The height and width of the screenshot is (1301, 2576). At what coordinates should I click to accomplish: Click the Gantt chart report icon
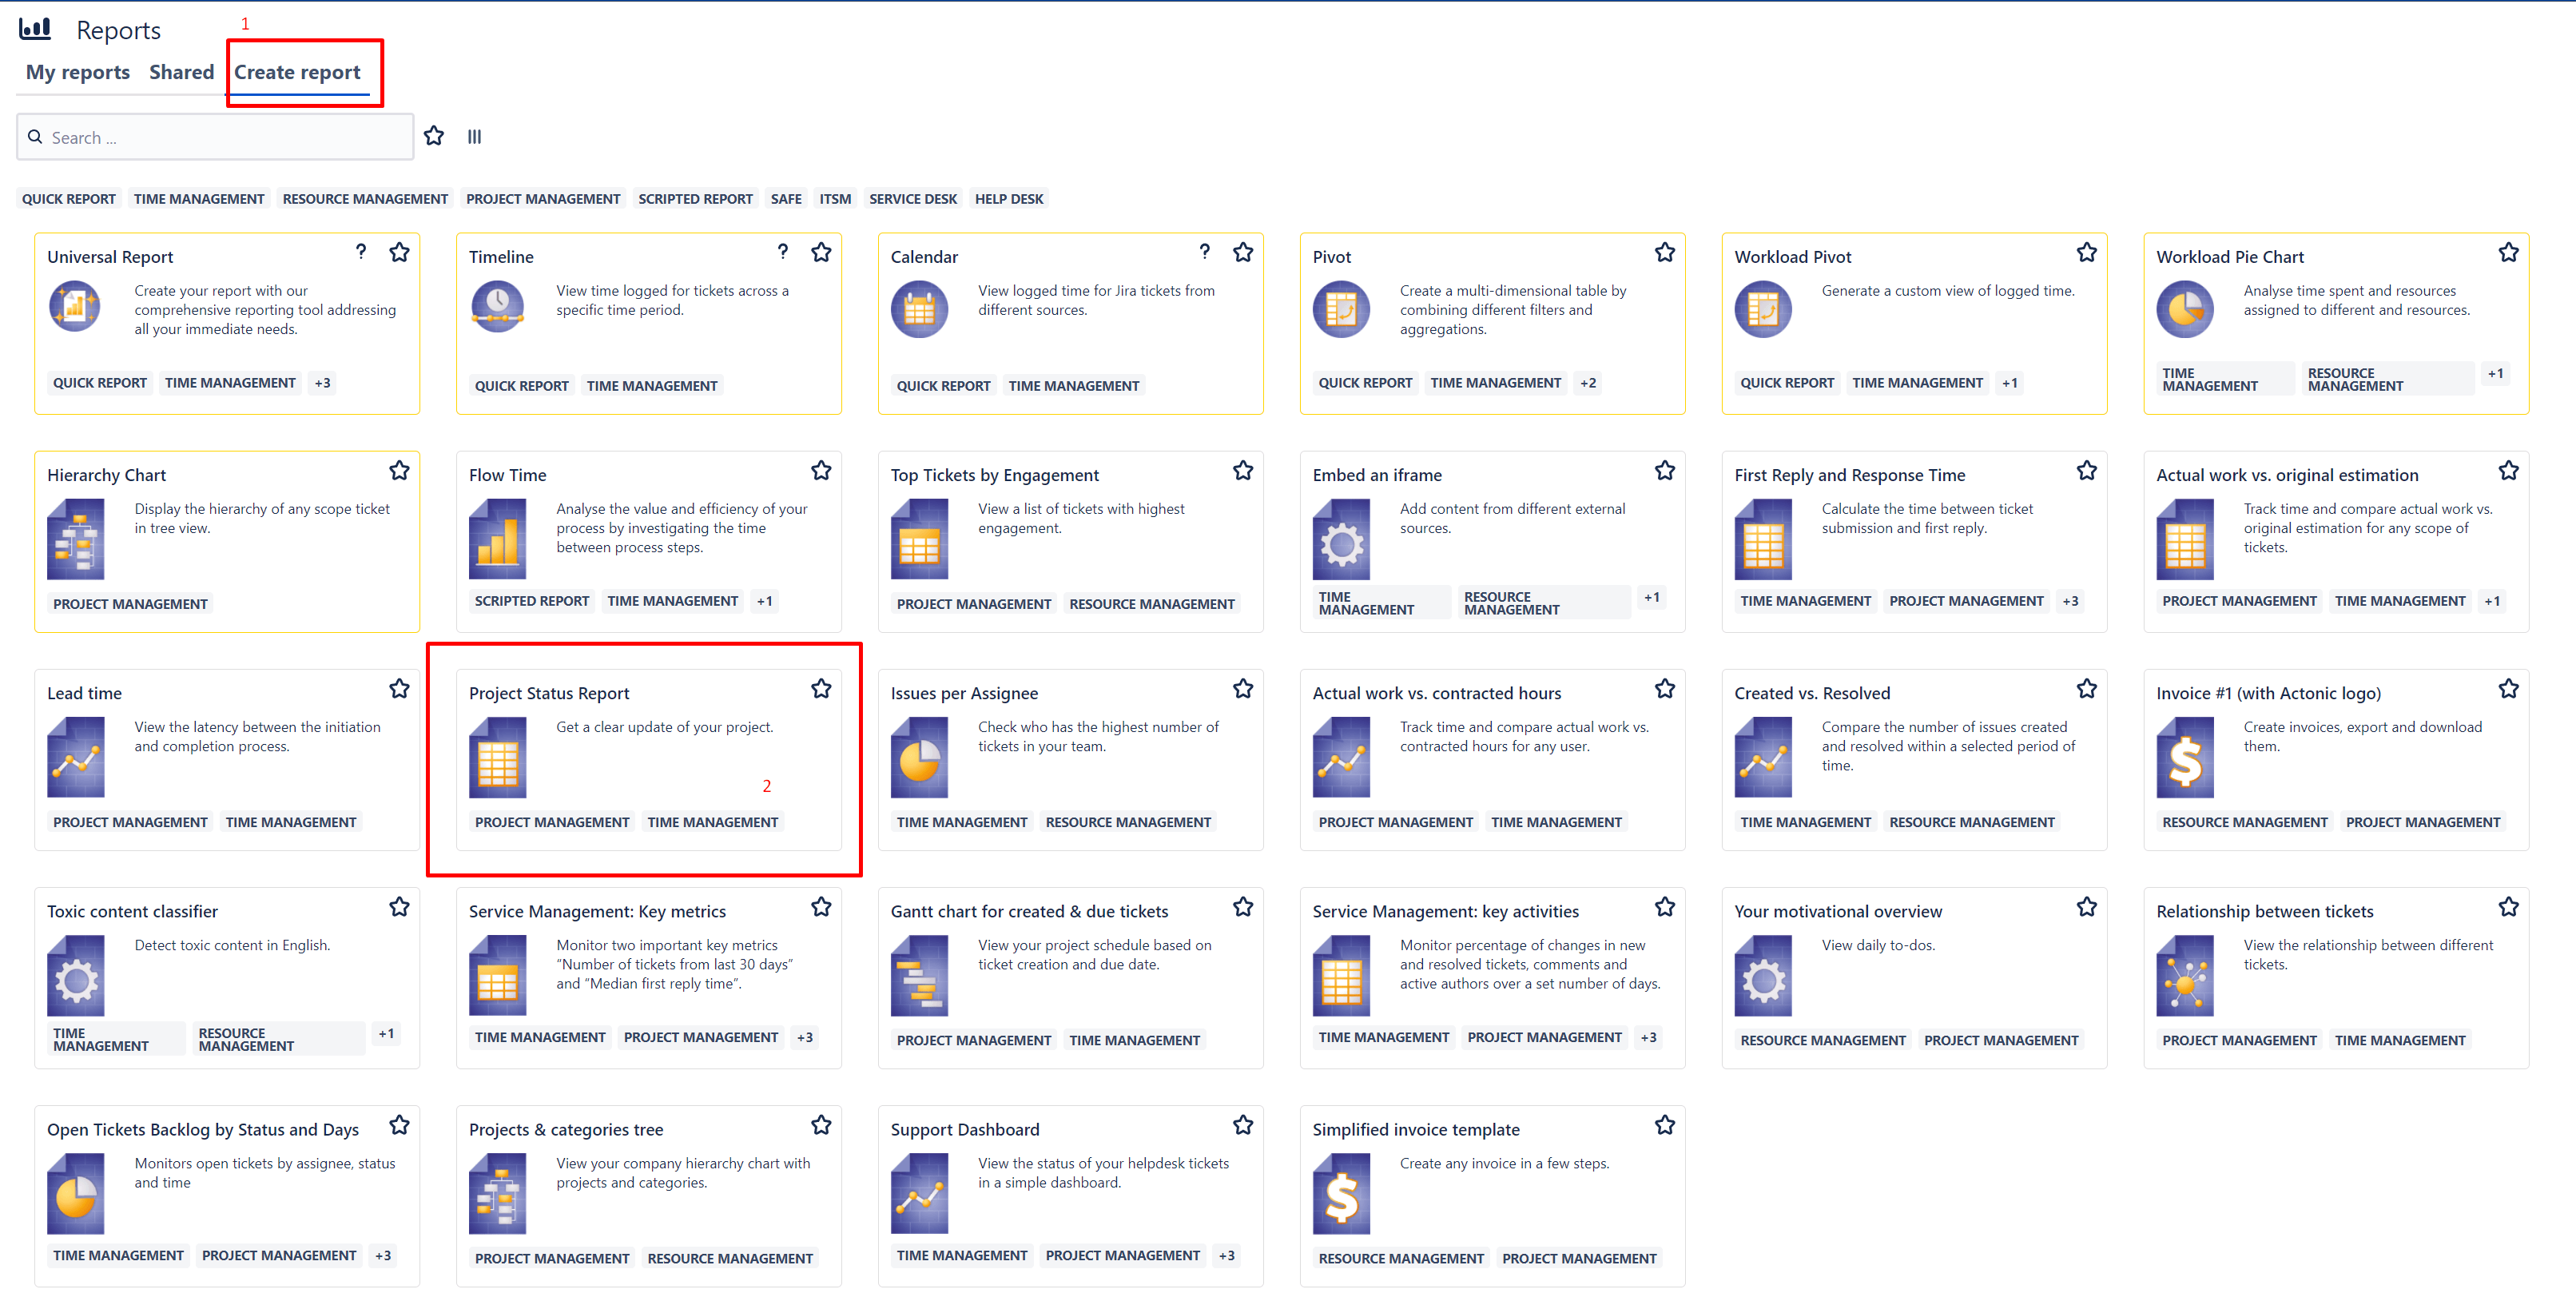pos(920,976)
